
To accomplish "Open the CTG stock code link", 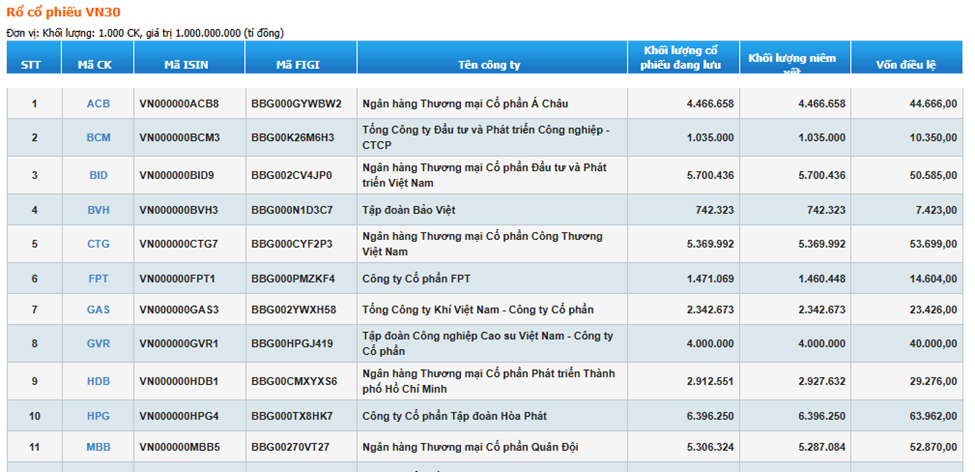I will (98, 244).
